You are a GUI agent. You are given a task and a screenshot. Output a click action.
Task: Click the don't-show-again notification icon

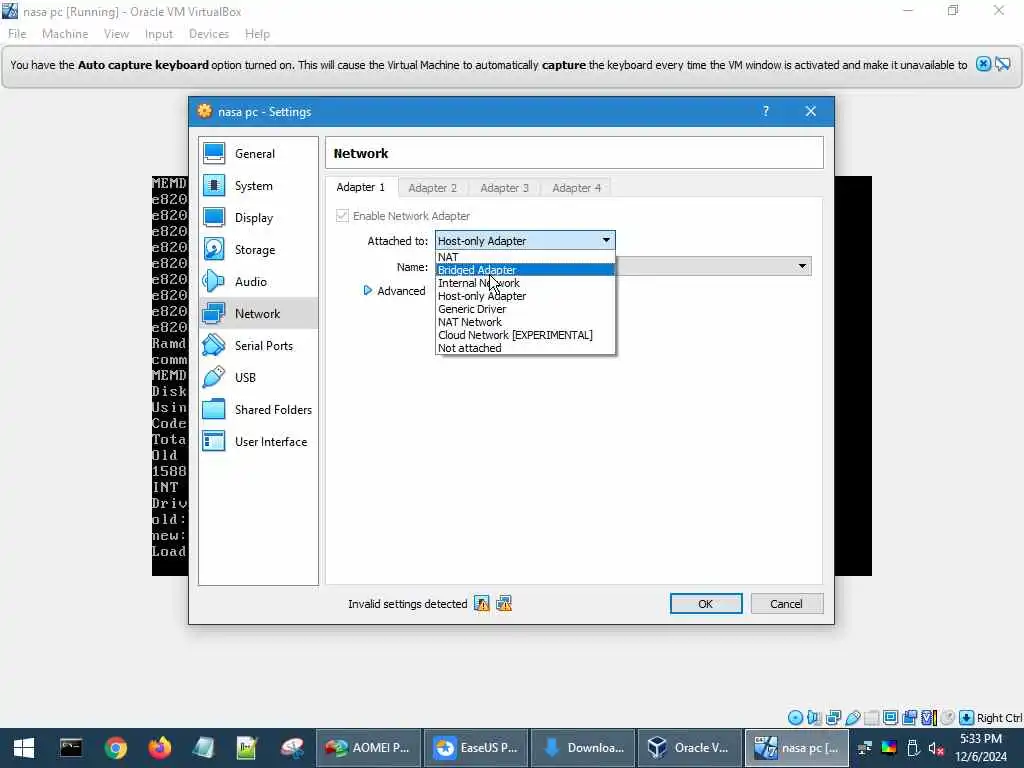1002,64
